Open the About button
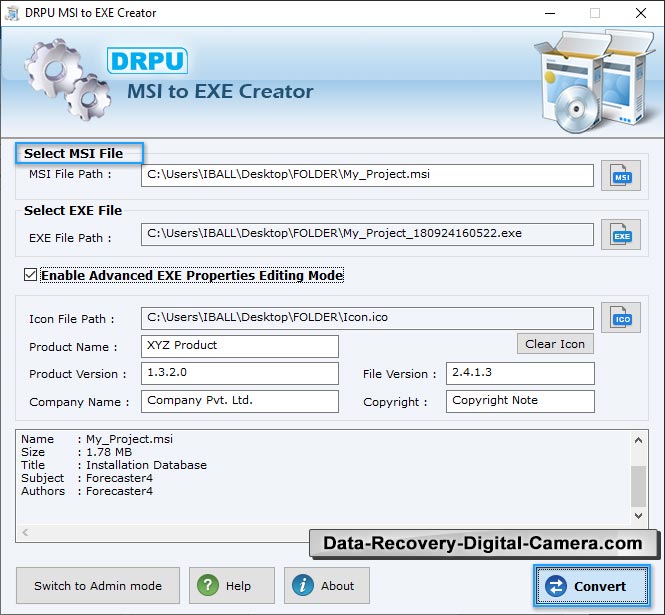Viewport: 665px width, 615px height. click(327, 585)
